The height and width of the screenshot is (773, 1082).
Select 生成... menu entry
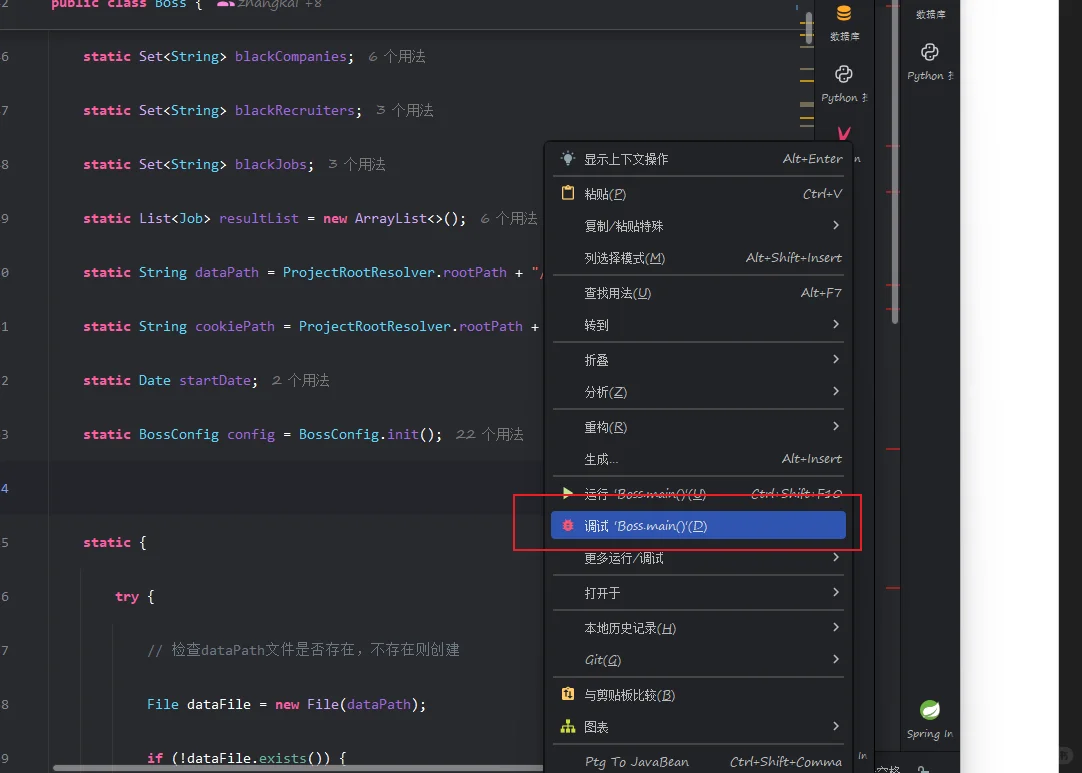pos(698,459)
